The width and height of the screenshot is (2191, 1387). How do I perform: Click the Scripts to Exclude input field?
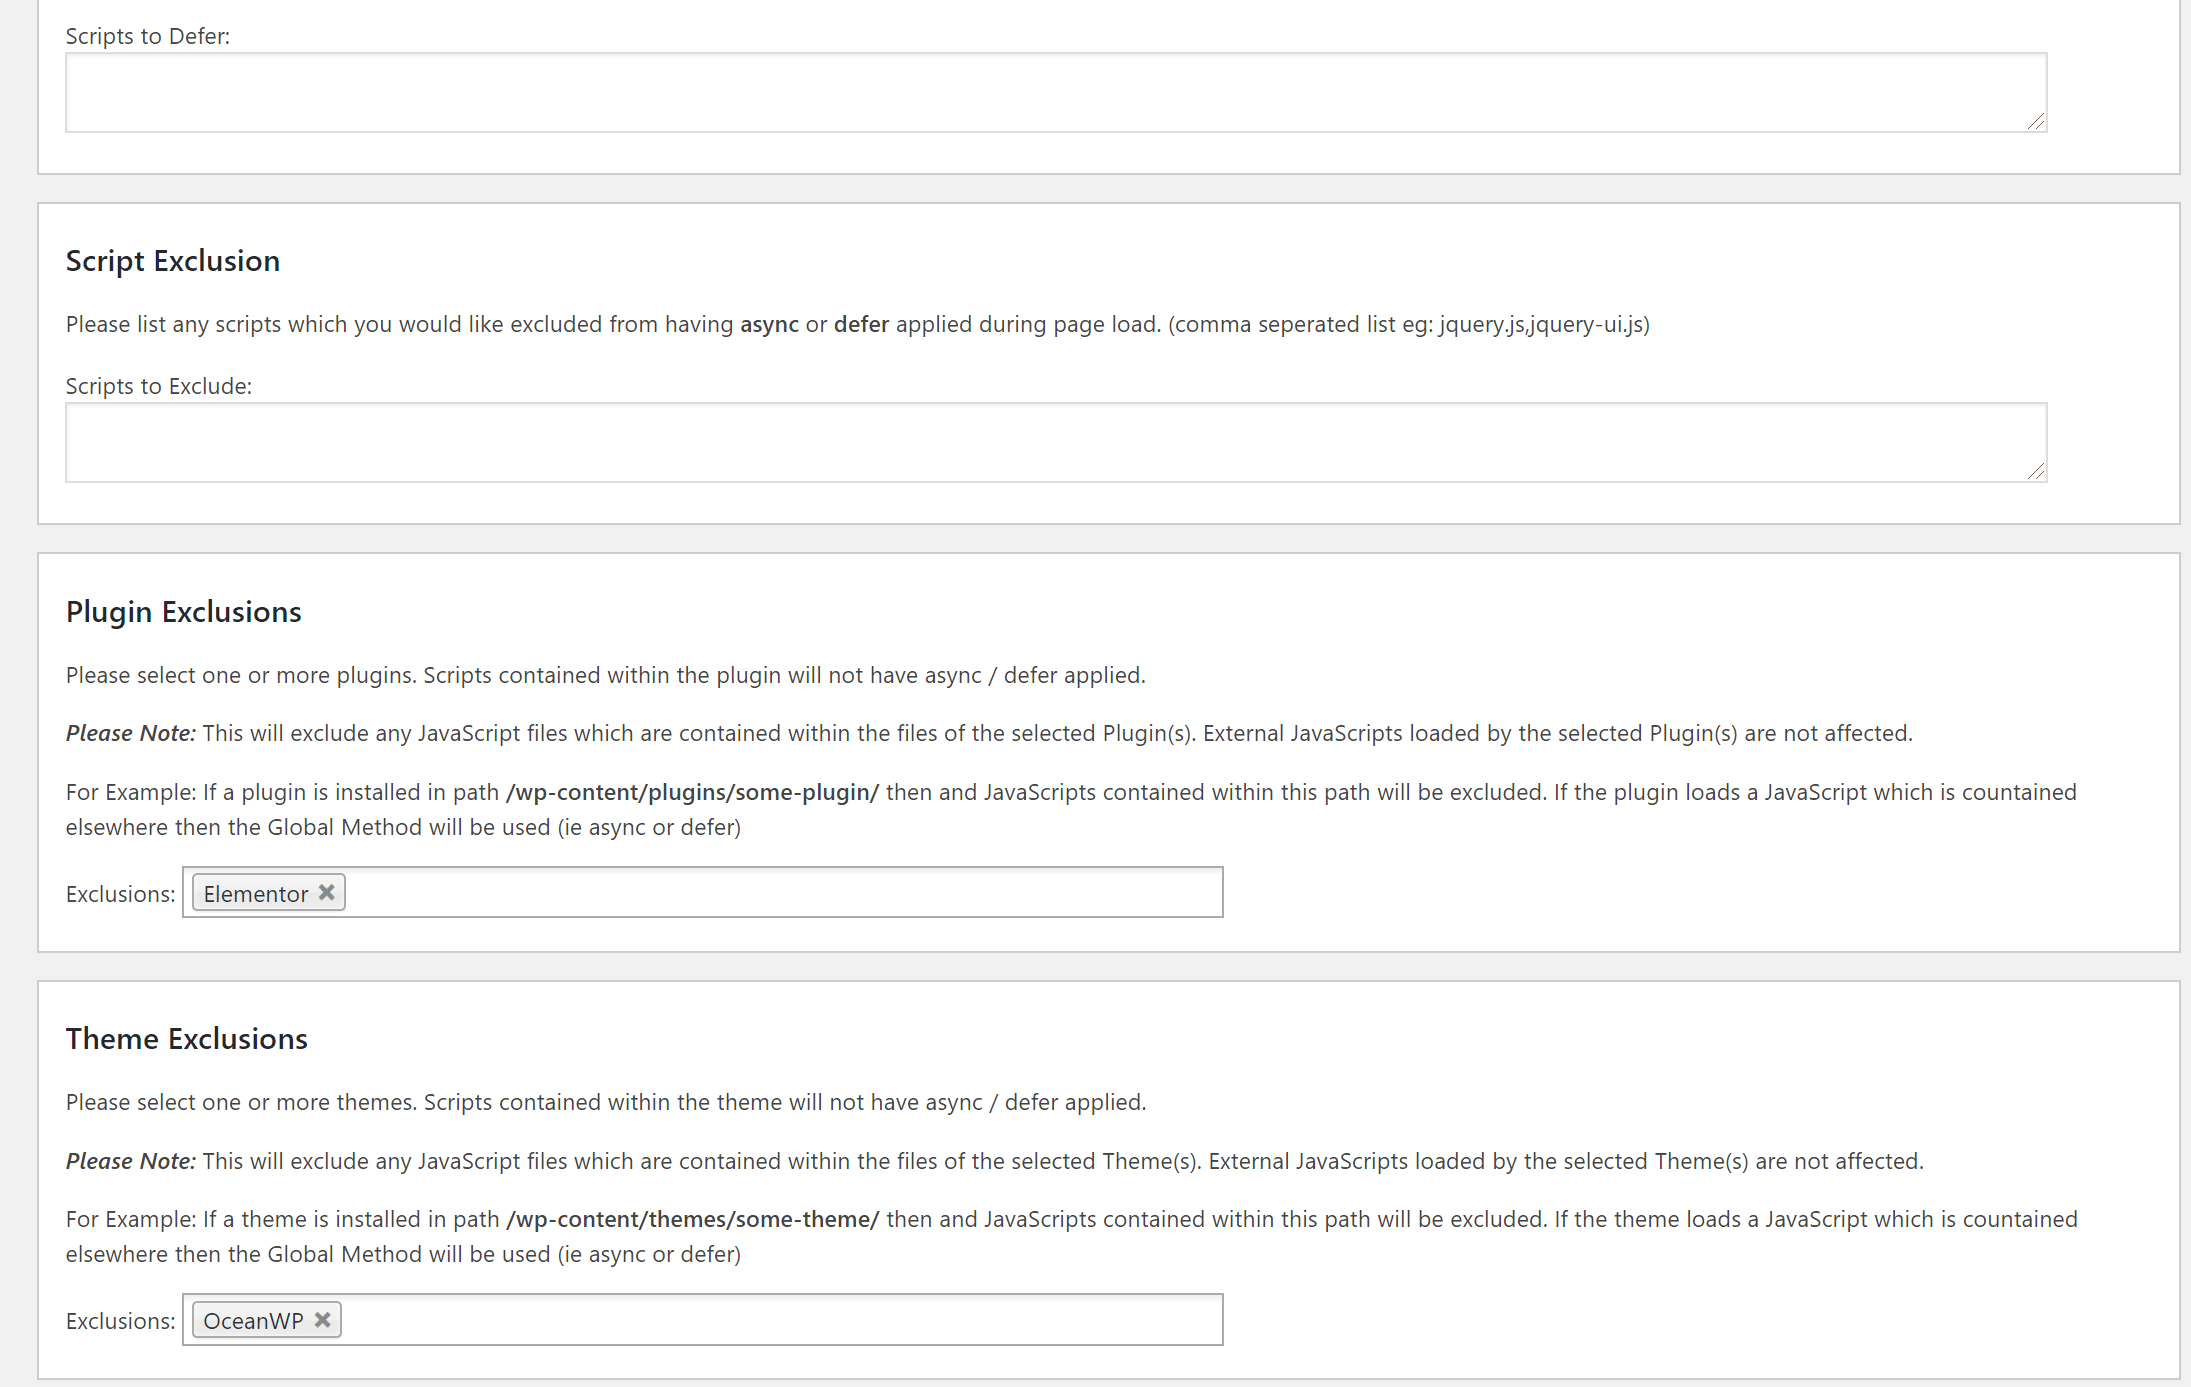click(x=1052, y=439)
